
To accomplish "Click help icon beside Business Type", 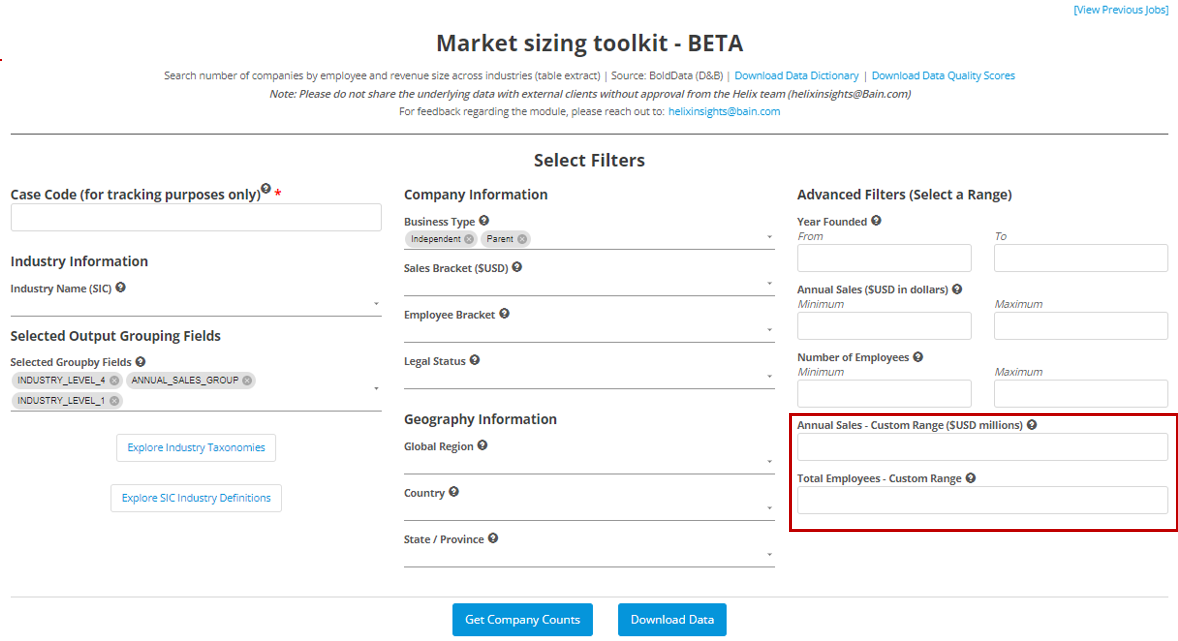I will tap(484, 221).
